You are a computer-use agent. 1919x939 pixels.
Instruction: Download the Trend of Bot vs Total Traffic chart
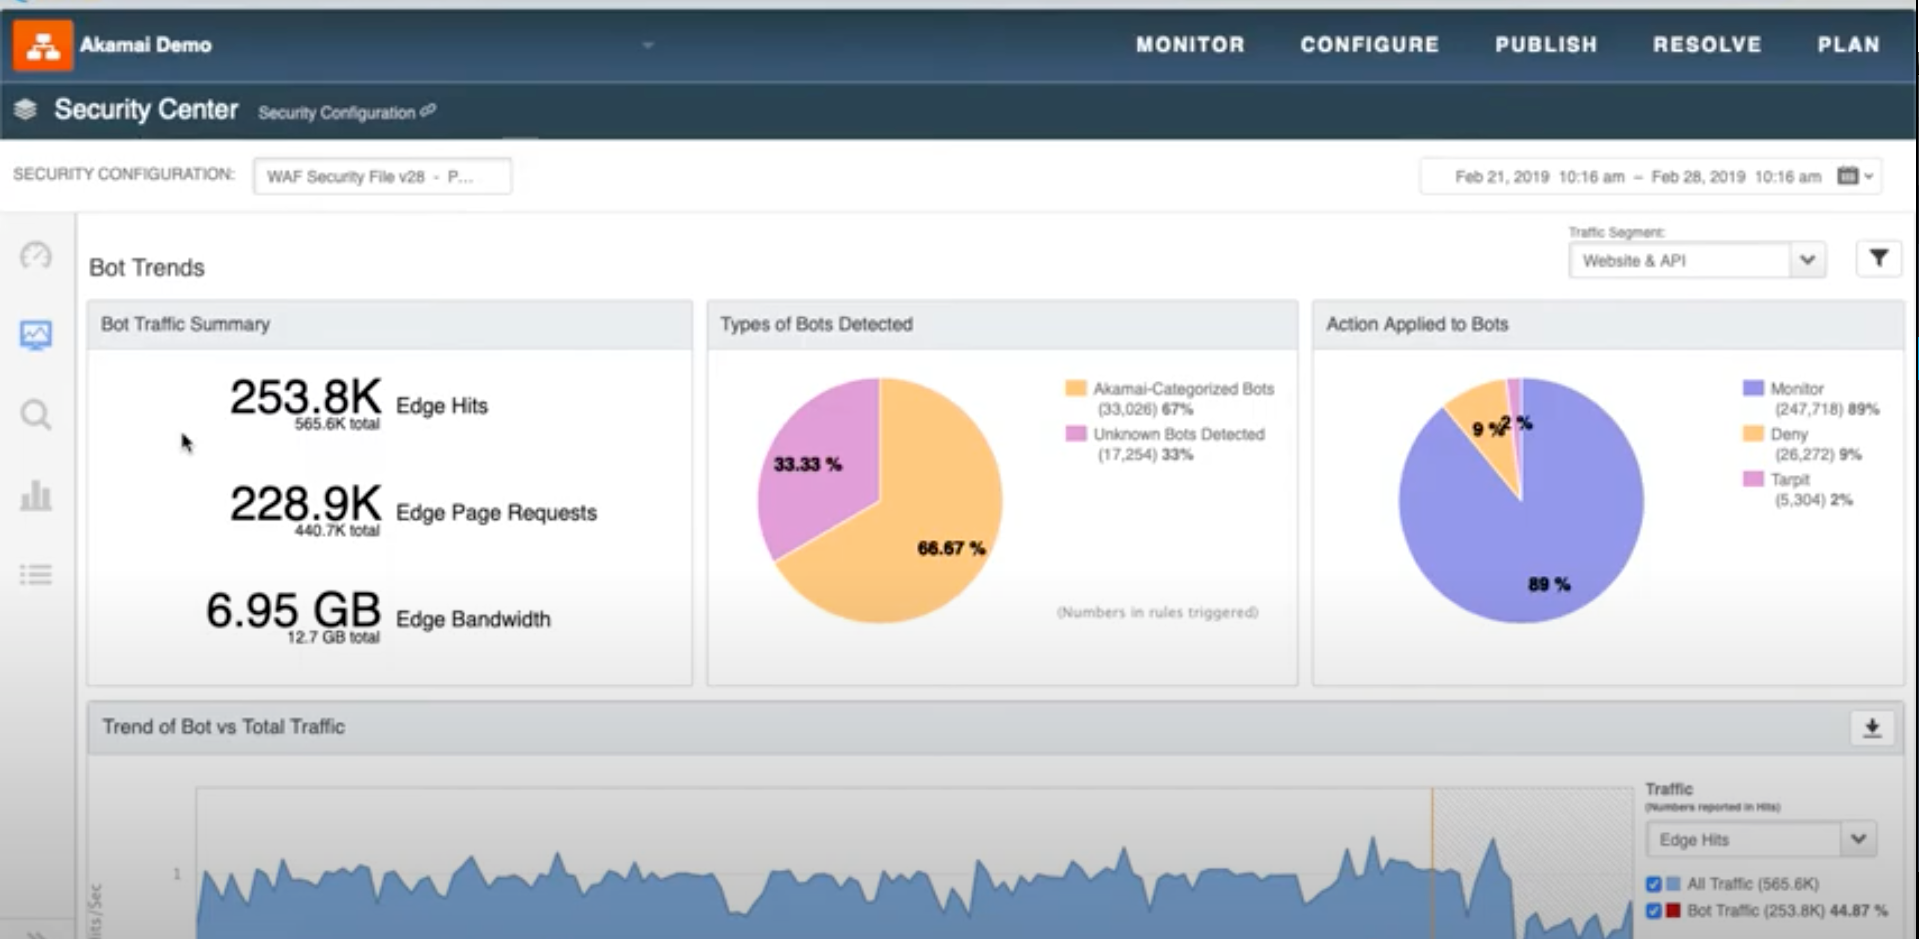(x=1872, y=727)
